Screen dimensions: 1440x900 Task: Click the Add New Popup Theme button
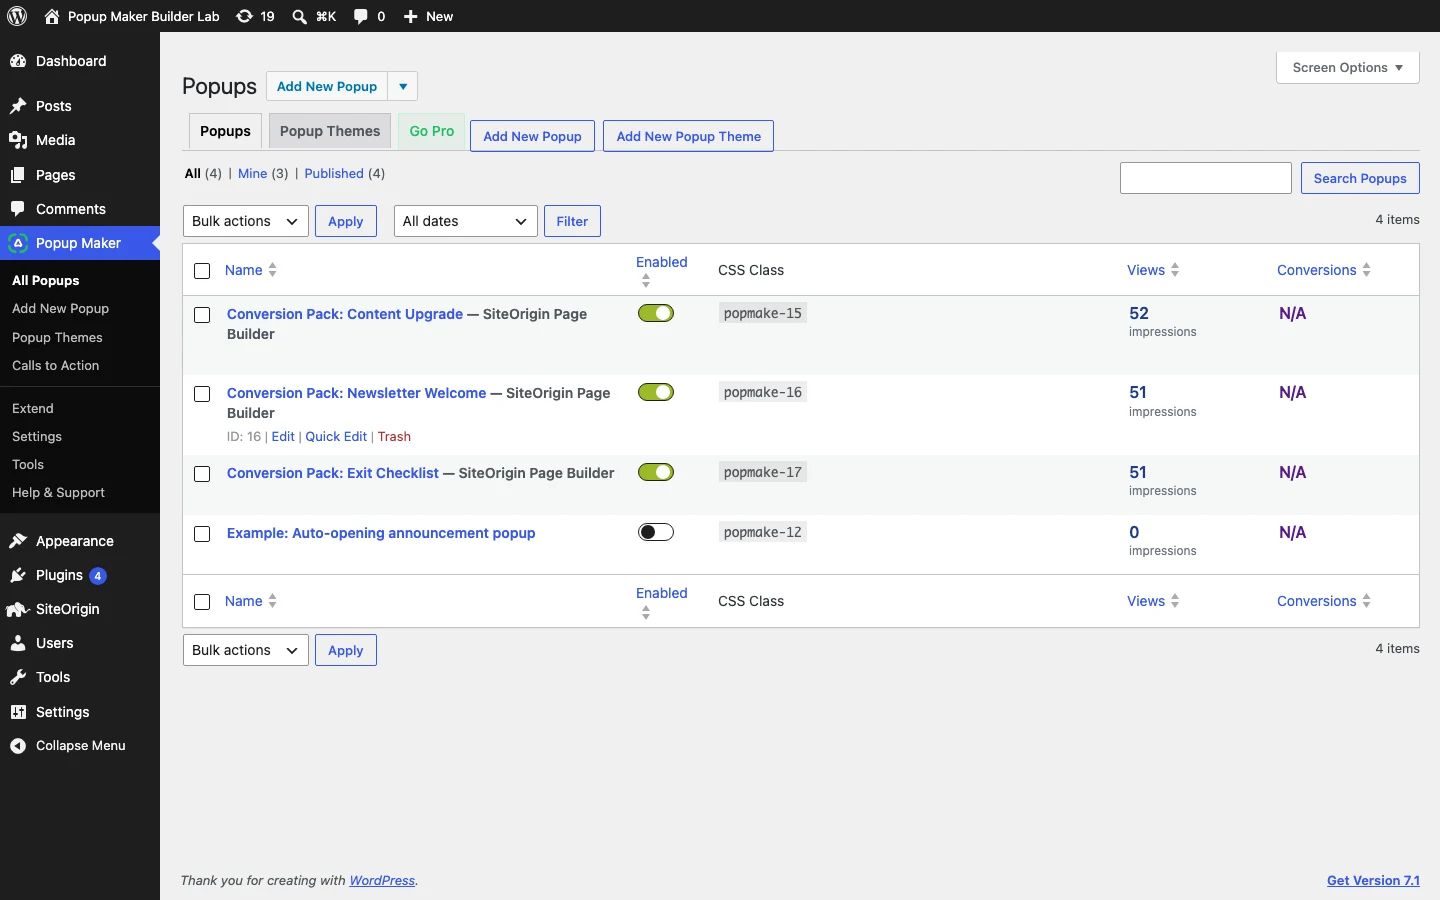689,136
